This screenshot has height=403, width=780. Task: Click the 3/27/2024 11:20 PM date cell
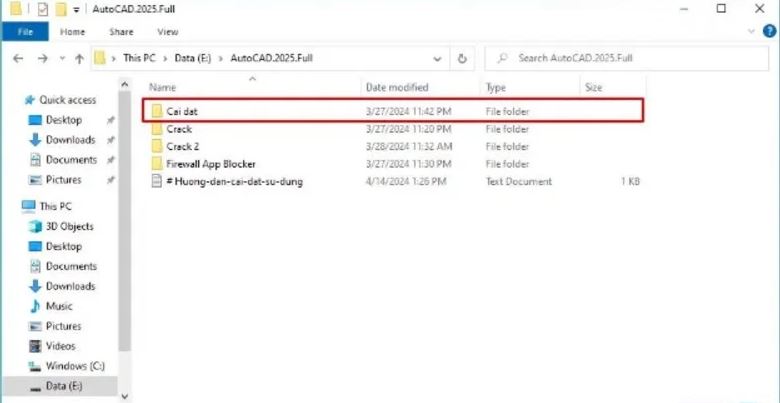point(408,129)
